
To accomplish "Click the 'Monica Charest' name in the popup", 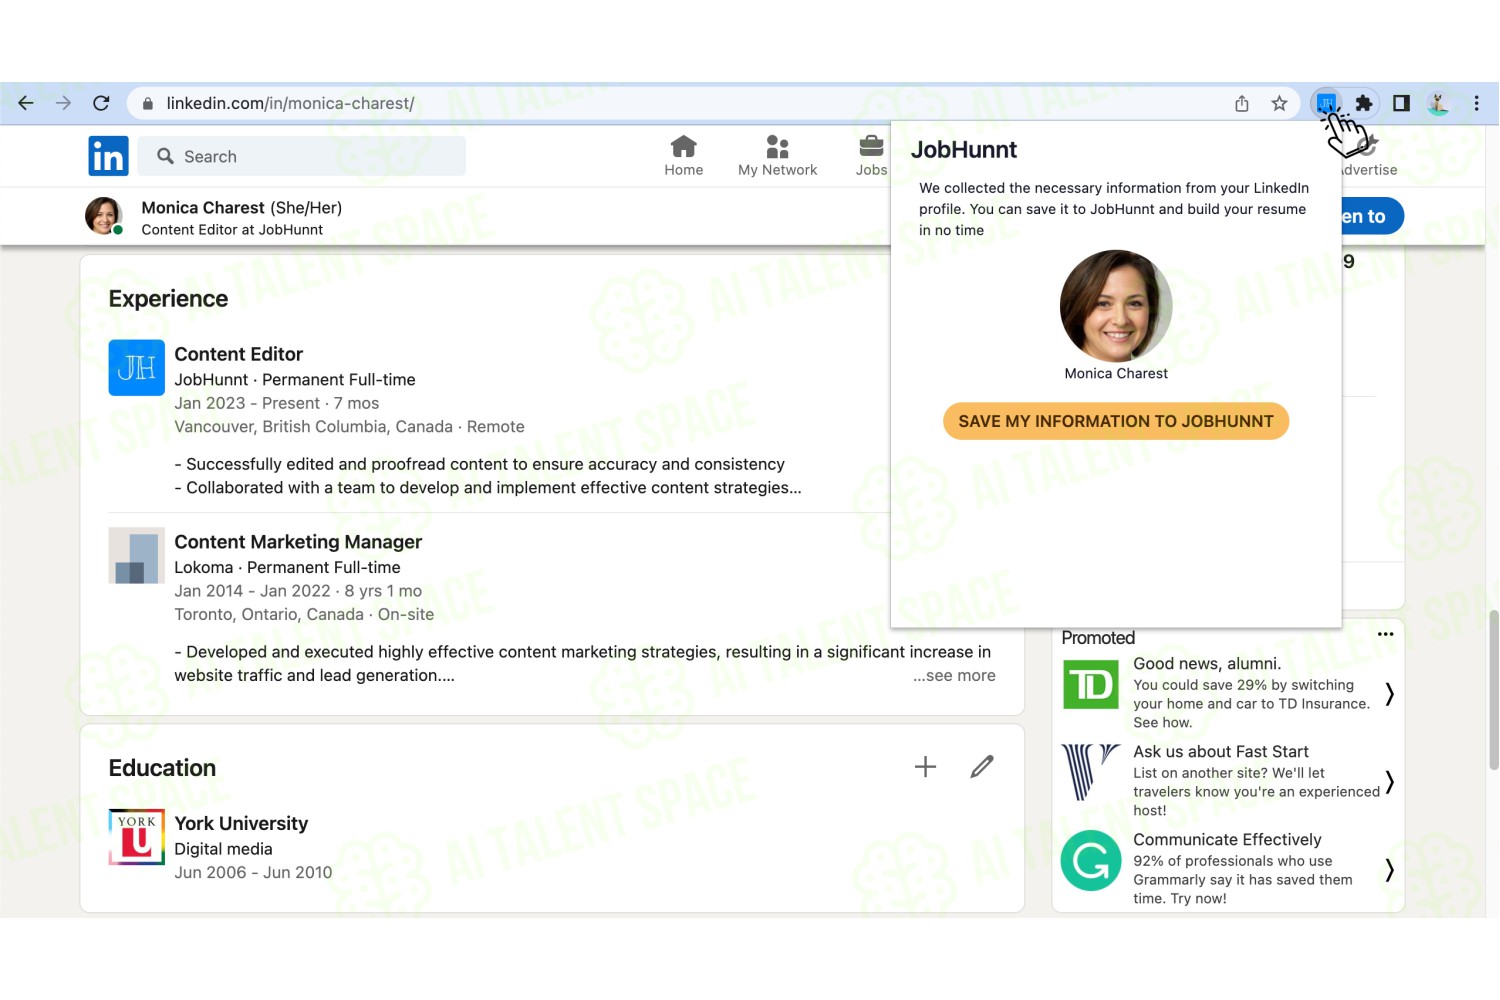I will click(1116, 373).
